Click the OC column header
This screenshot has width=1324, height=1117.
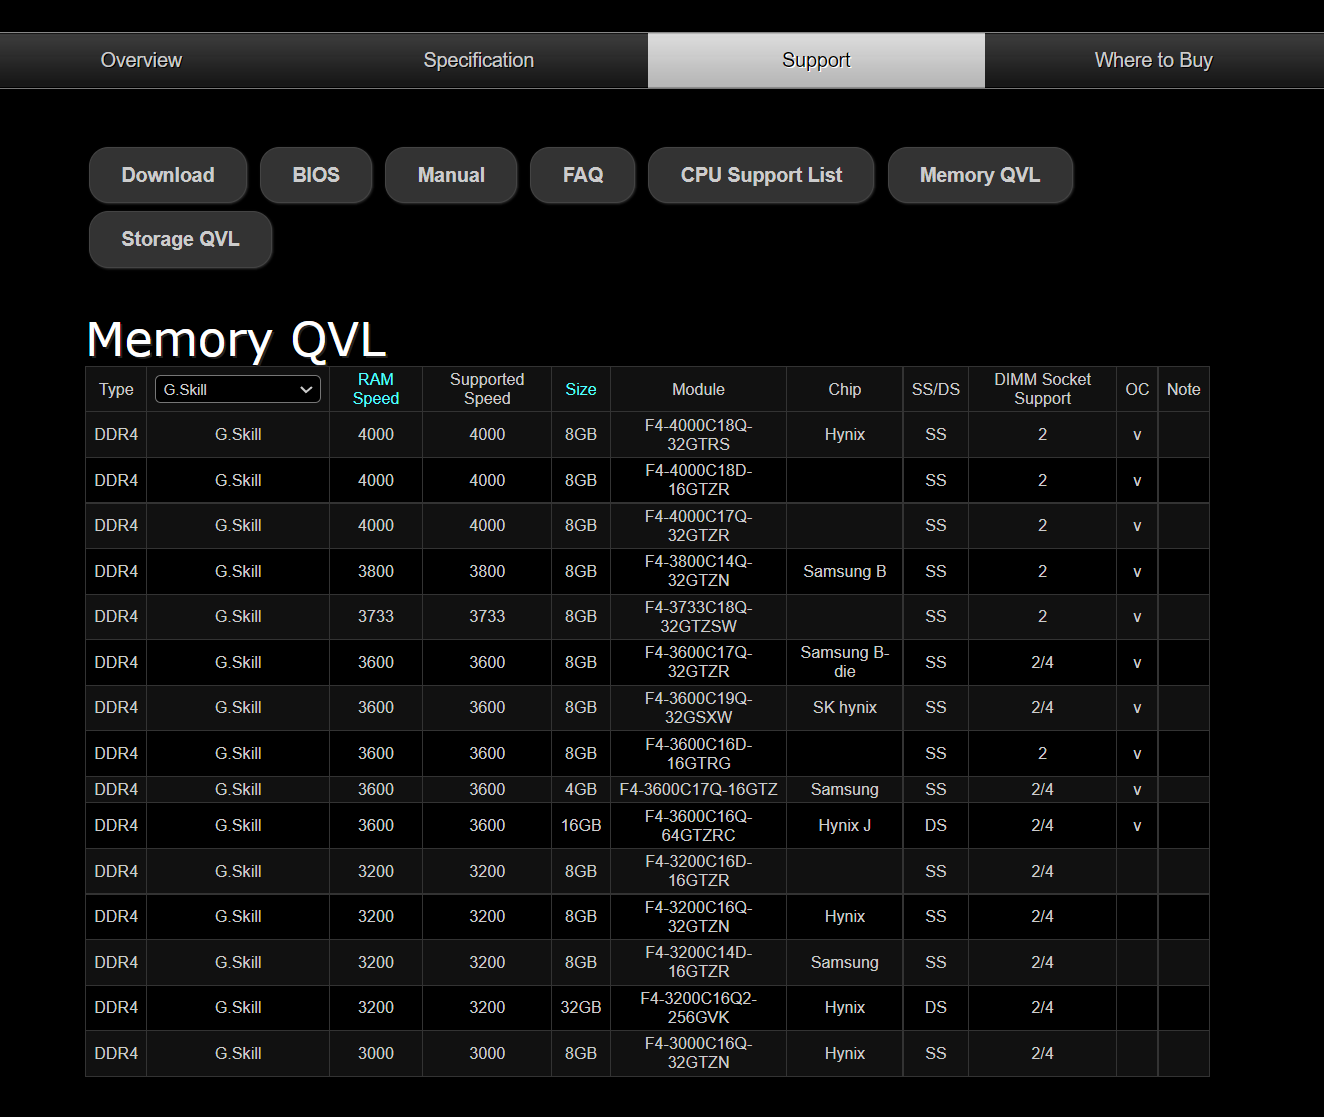click(x=1137, y=389)
